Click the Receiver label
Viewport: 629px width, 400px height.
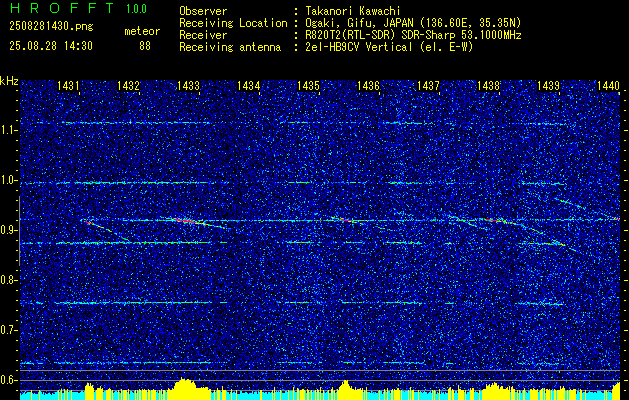pyautogui.click(x=203, y=35)
